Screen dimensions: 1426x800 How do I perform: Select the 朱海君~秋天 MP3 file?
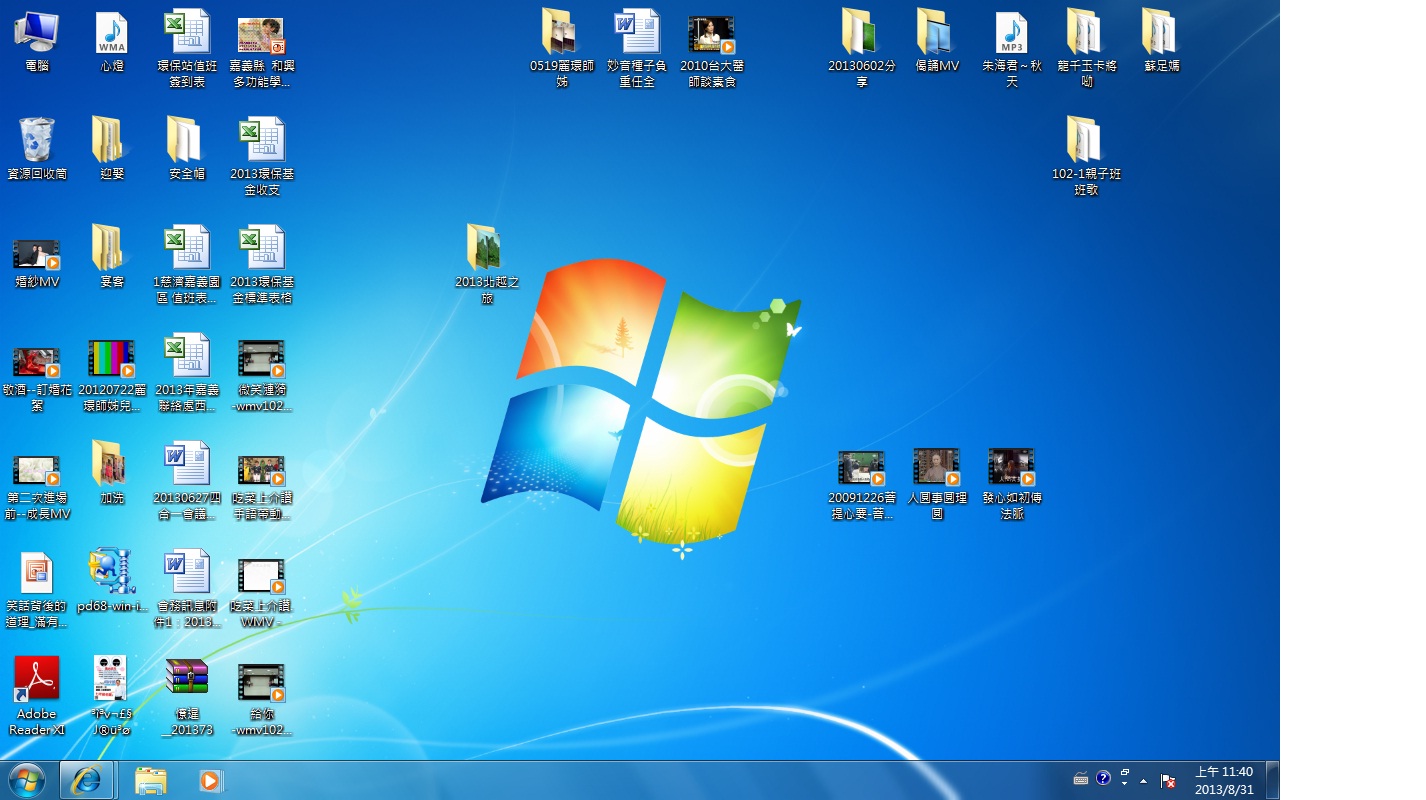(1012, 48)
